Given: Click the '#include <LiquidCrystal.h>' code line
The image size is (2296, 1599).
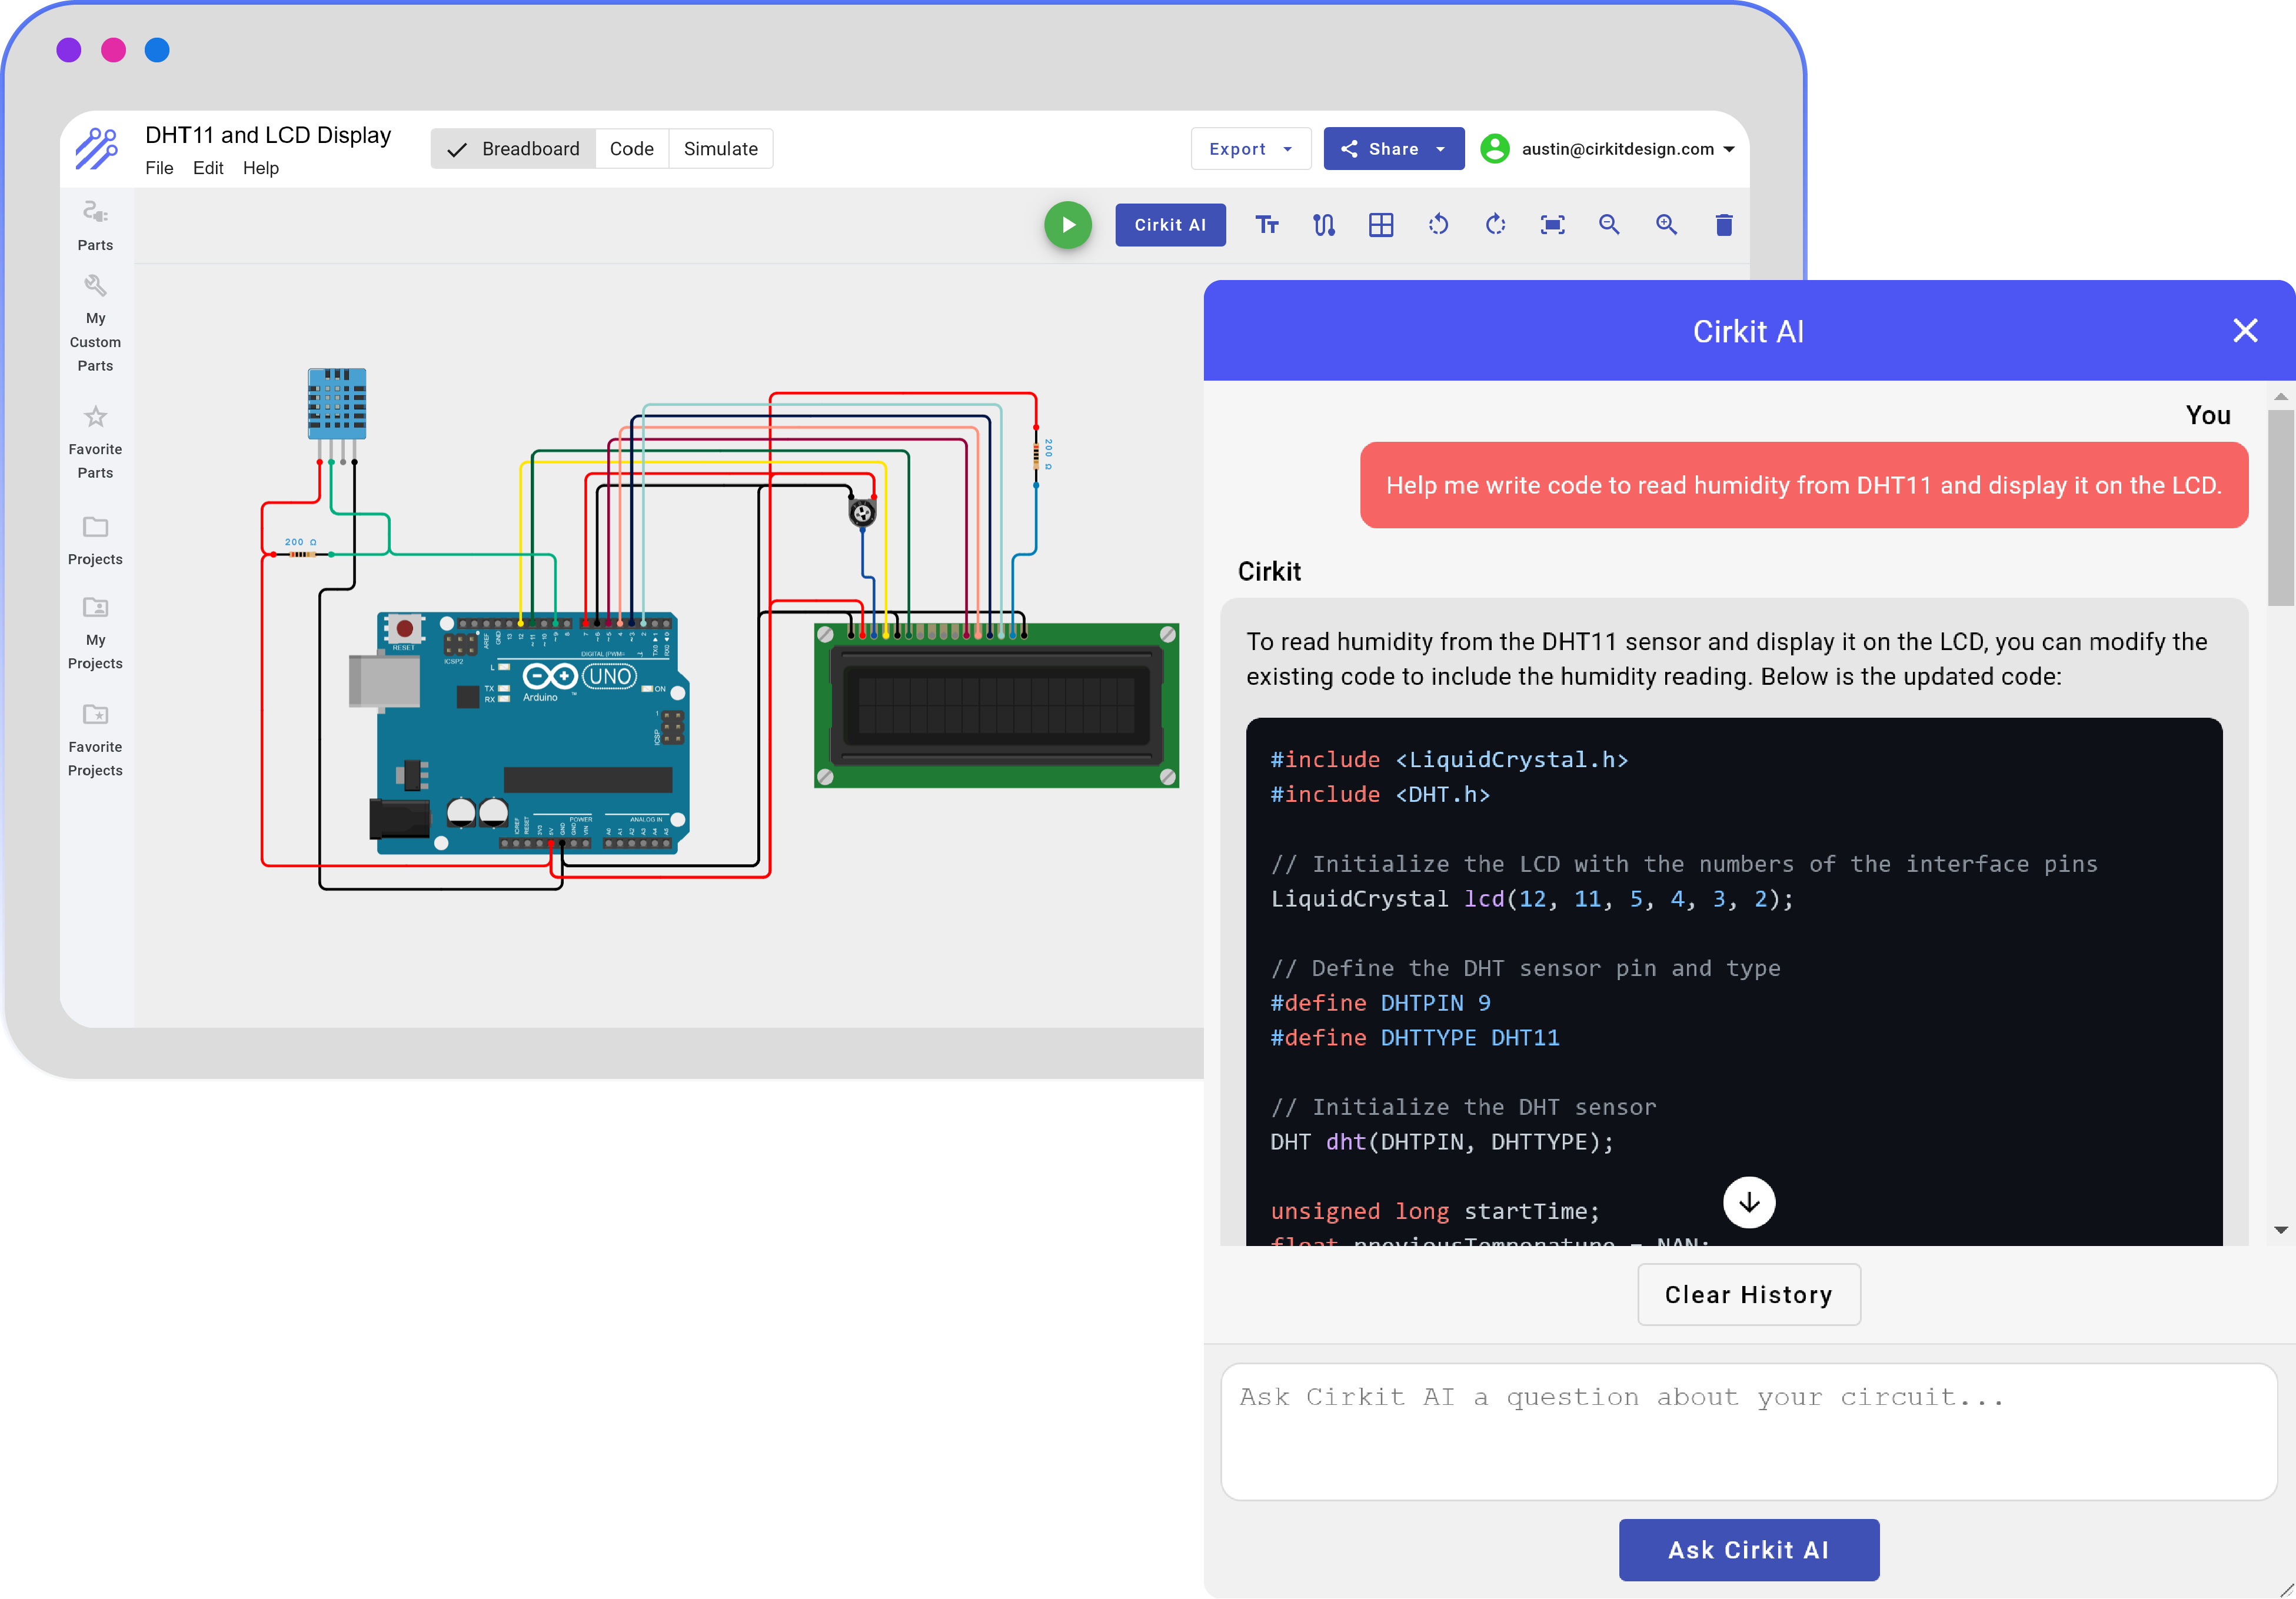Looking at the screenshot, I should pyautogui.click(x=1448, y=760).
